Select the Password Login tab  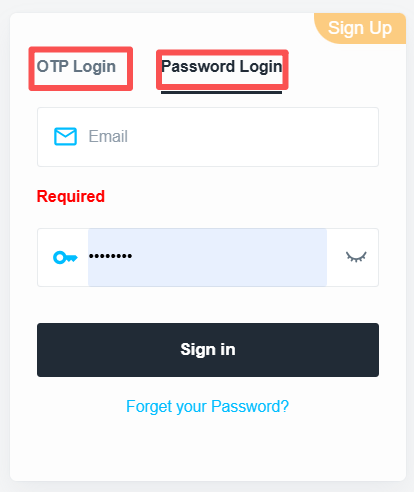pos(222,67)
